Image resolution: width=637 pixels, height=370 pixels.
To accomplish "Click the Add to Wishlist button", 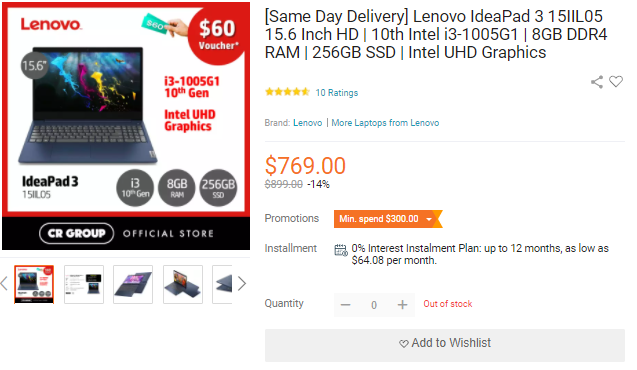I will pyautogui.click(x=445, y=345).
